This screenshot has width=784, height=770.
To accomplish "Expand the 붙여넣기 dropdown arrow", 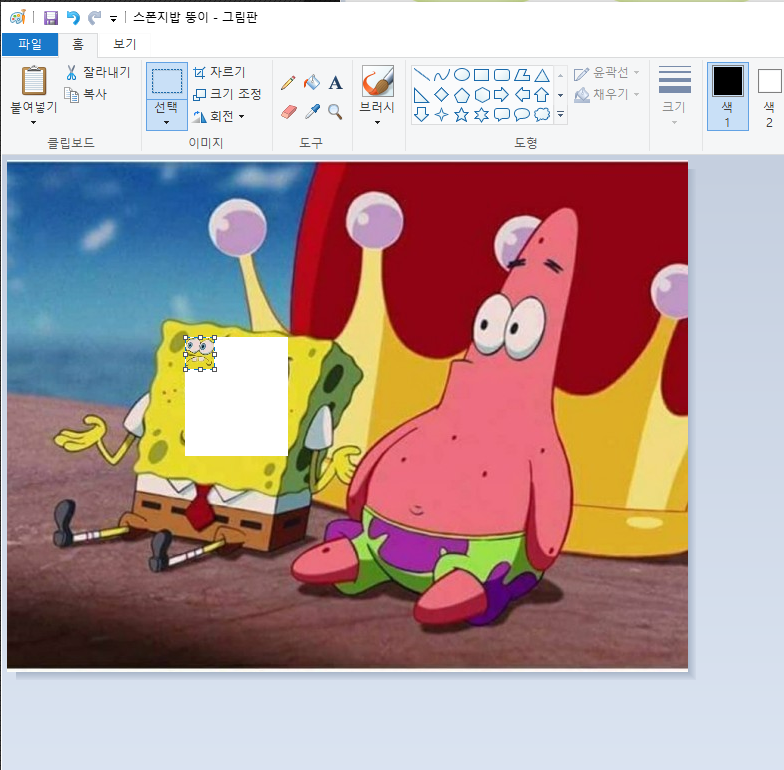I will click(x=34, y=122).
